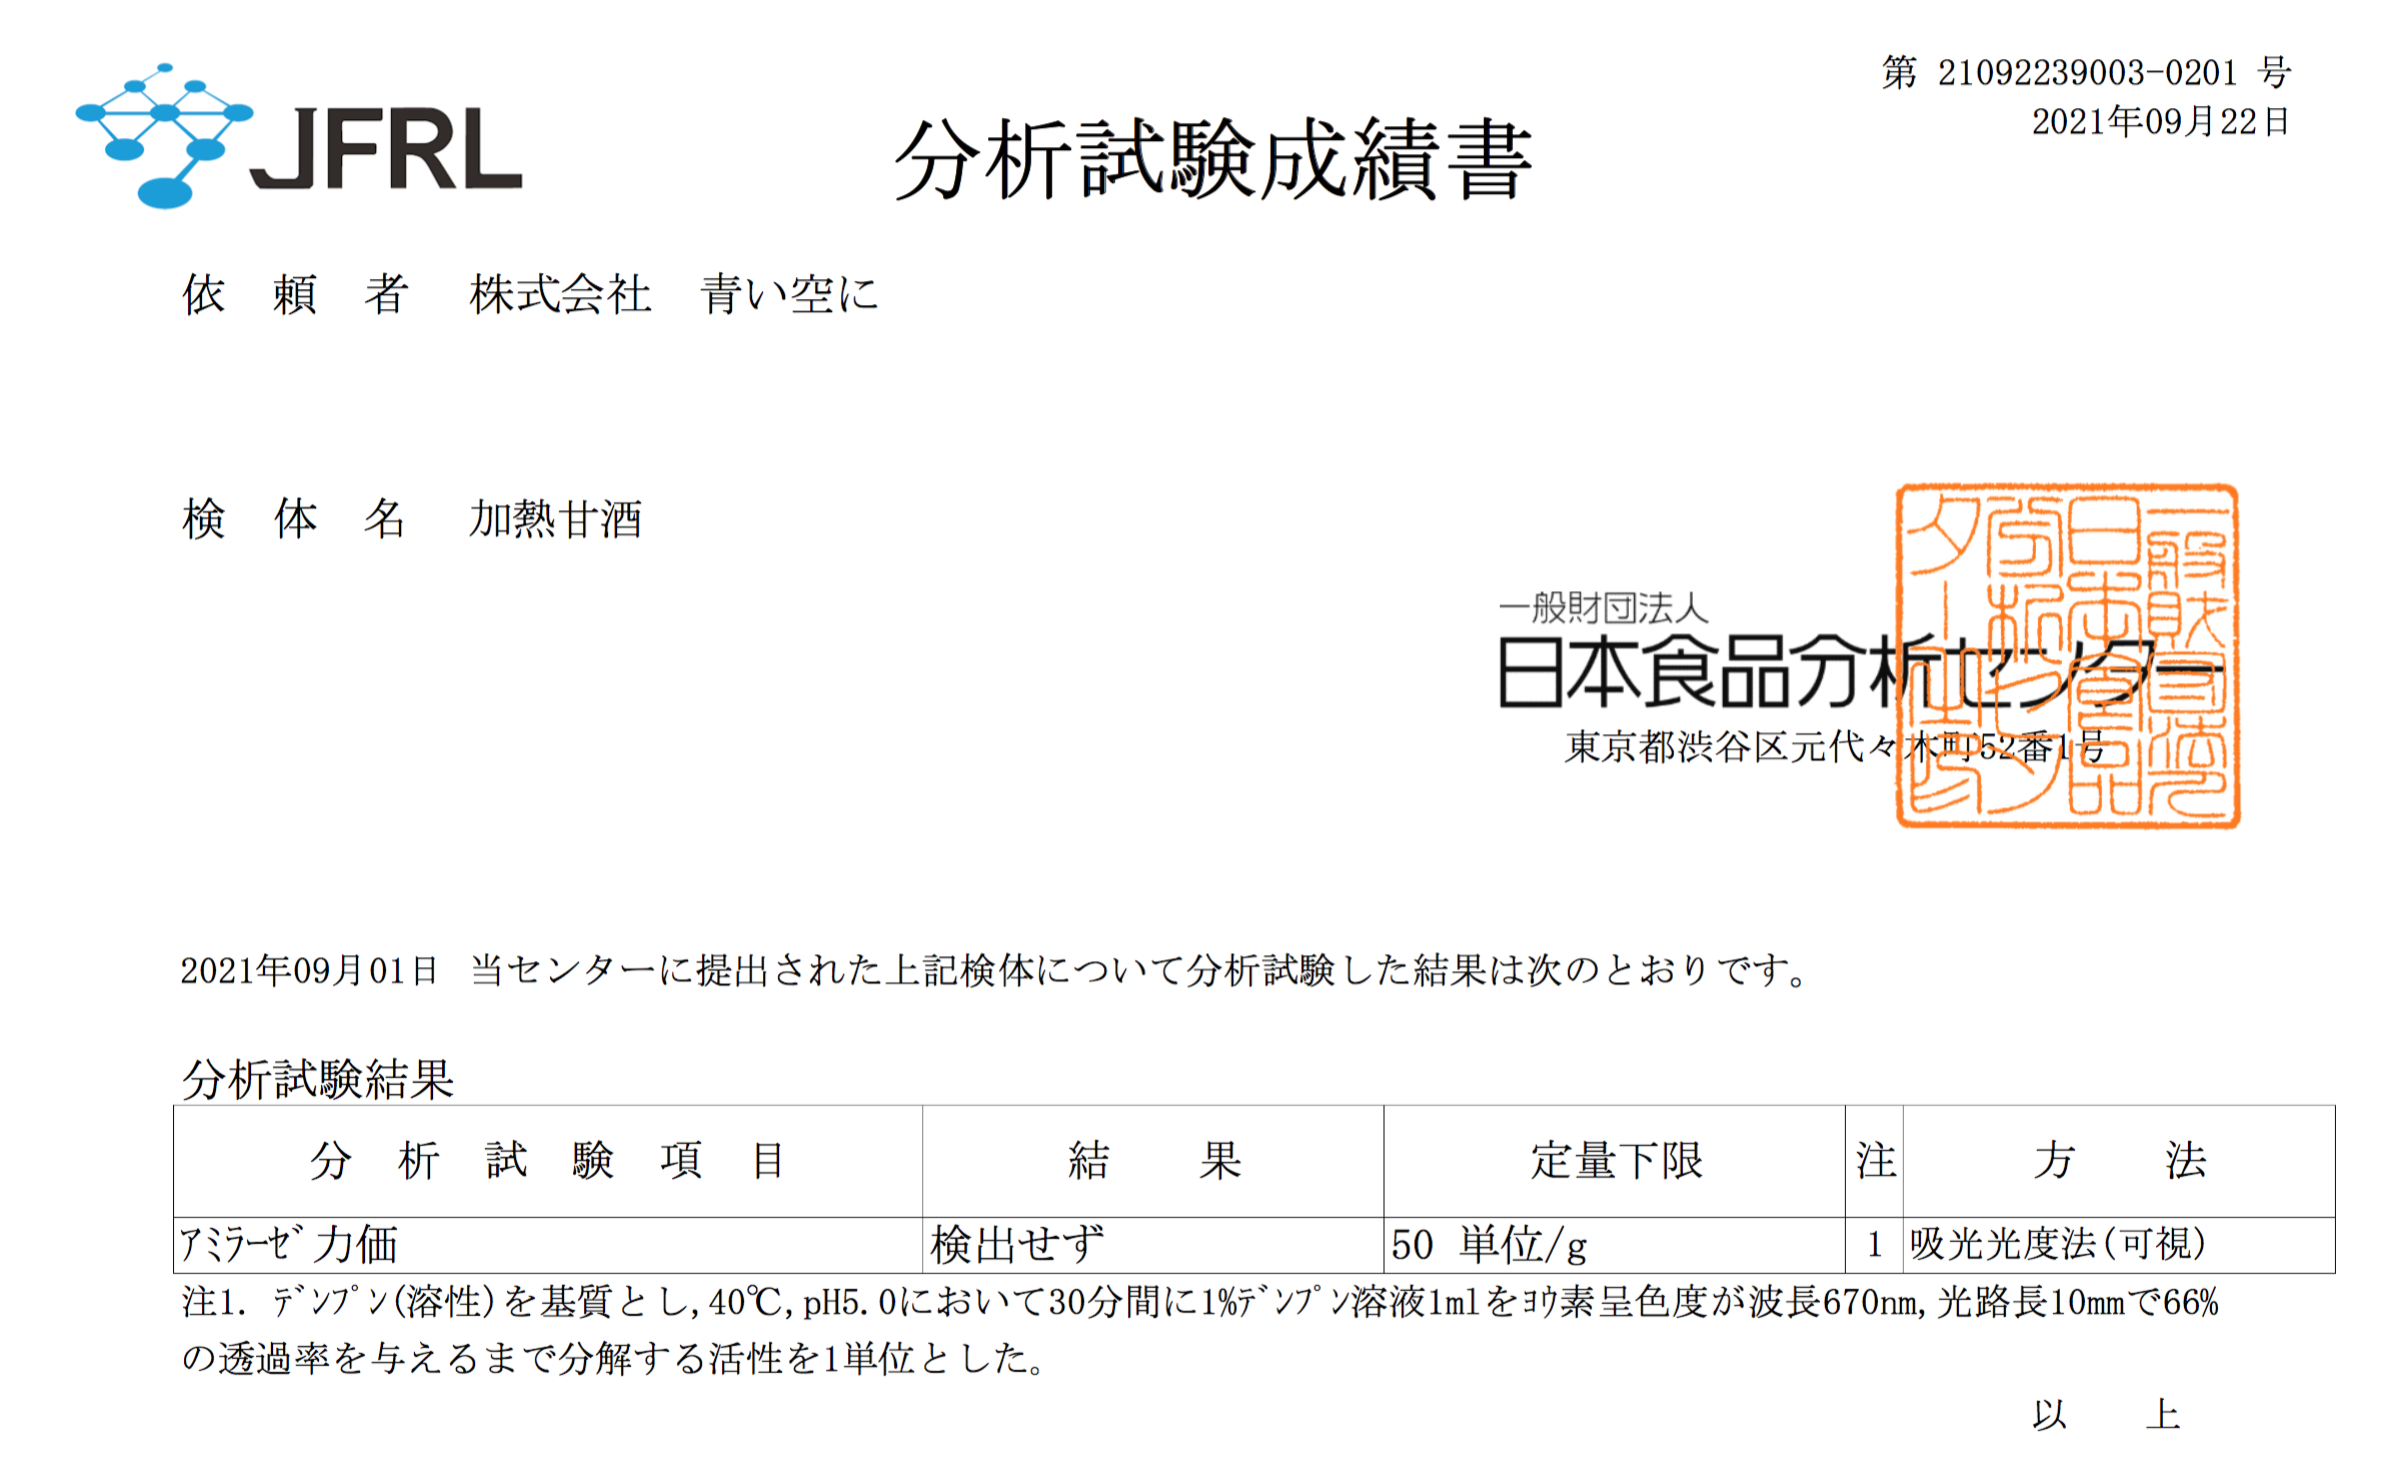Click the 定量下限 column header
2384x1464 pixels.
[1615, 1161]
